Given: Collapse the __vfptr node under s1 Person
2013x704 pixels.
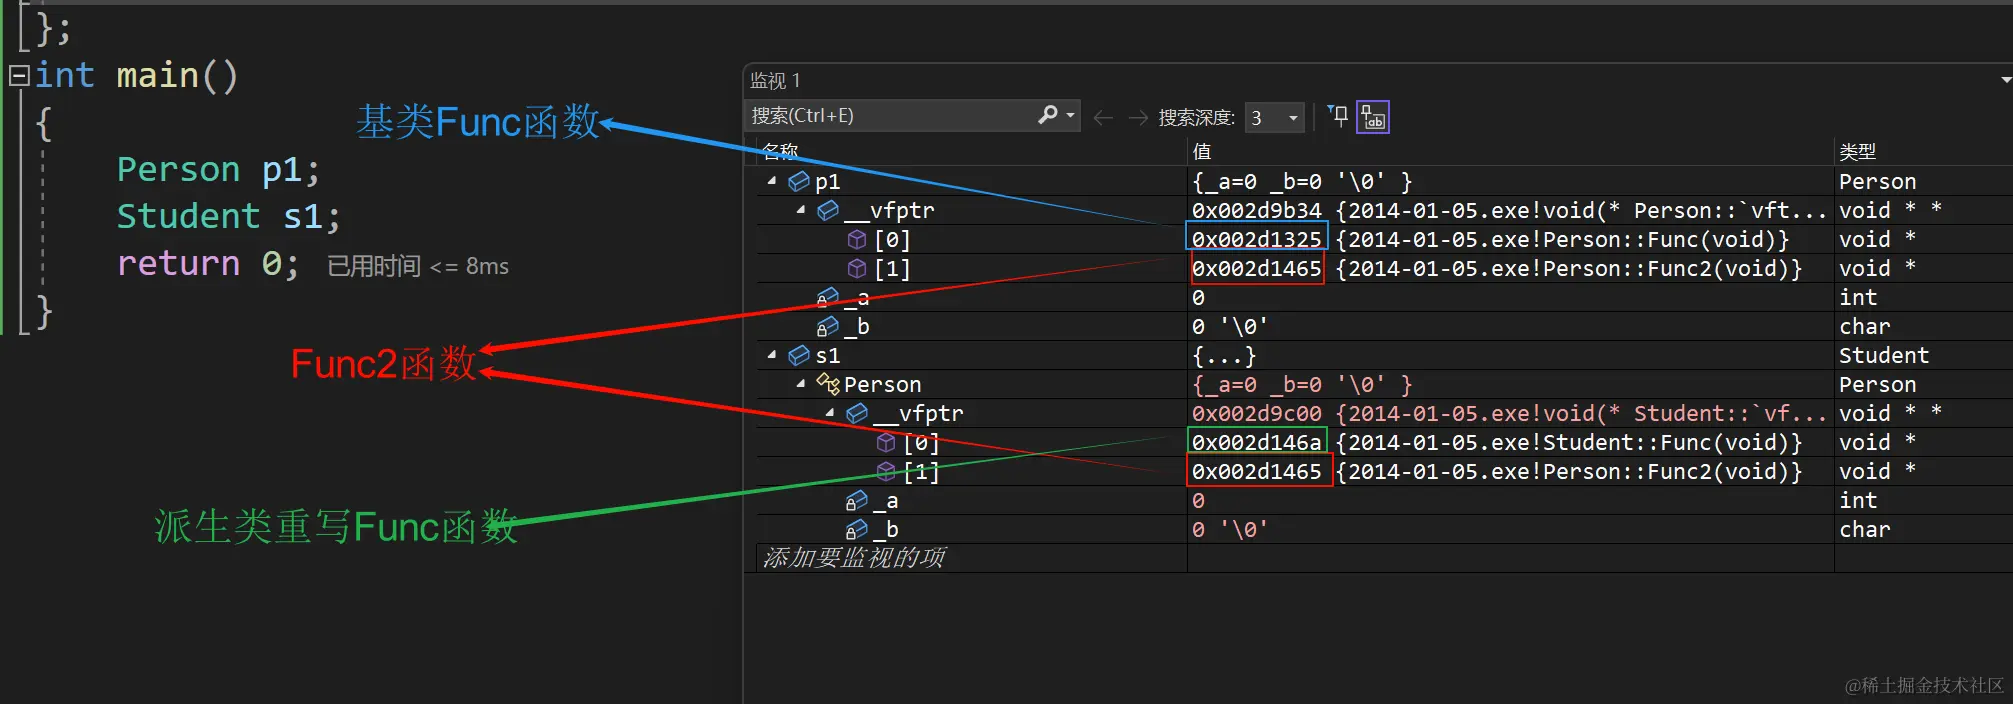Looking at the screenshot, I should (x=830, y=413).
